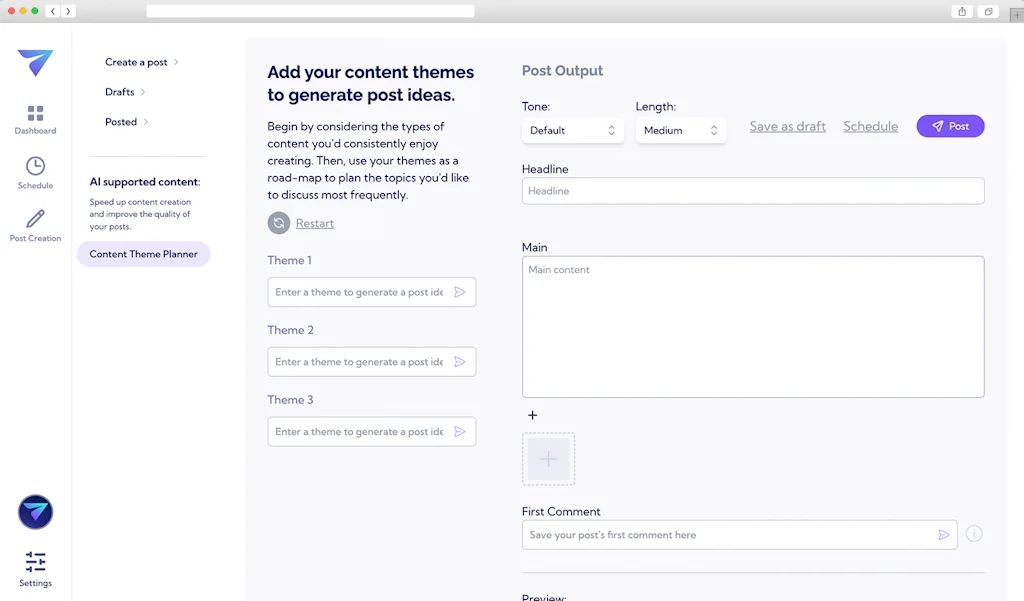Click the Save as draft link

tap(787, 126)
